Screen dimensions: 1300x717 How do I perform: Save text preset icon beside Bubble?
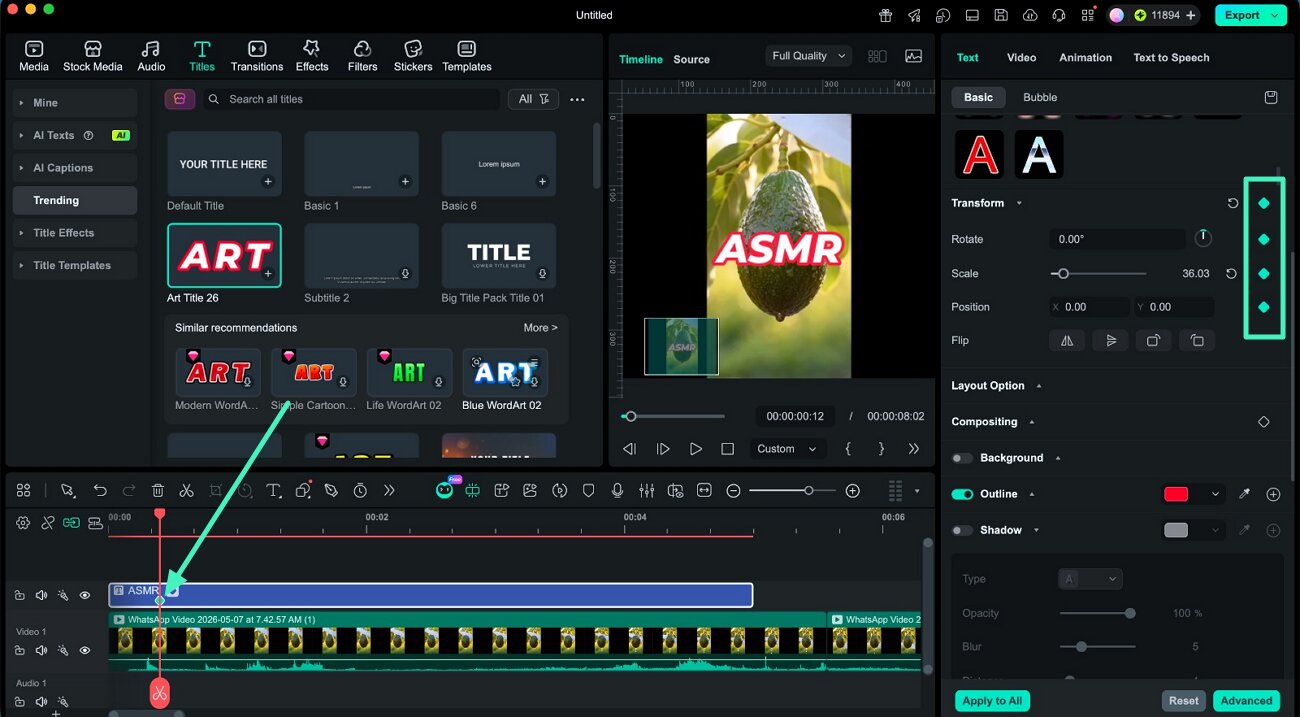(1271, 97)
